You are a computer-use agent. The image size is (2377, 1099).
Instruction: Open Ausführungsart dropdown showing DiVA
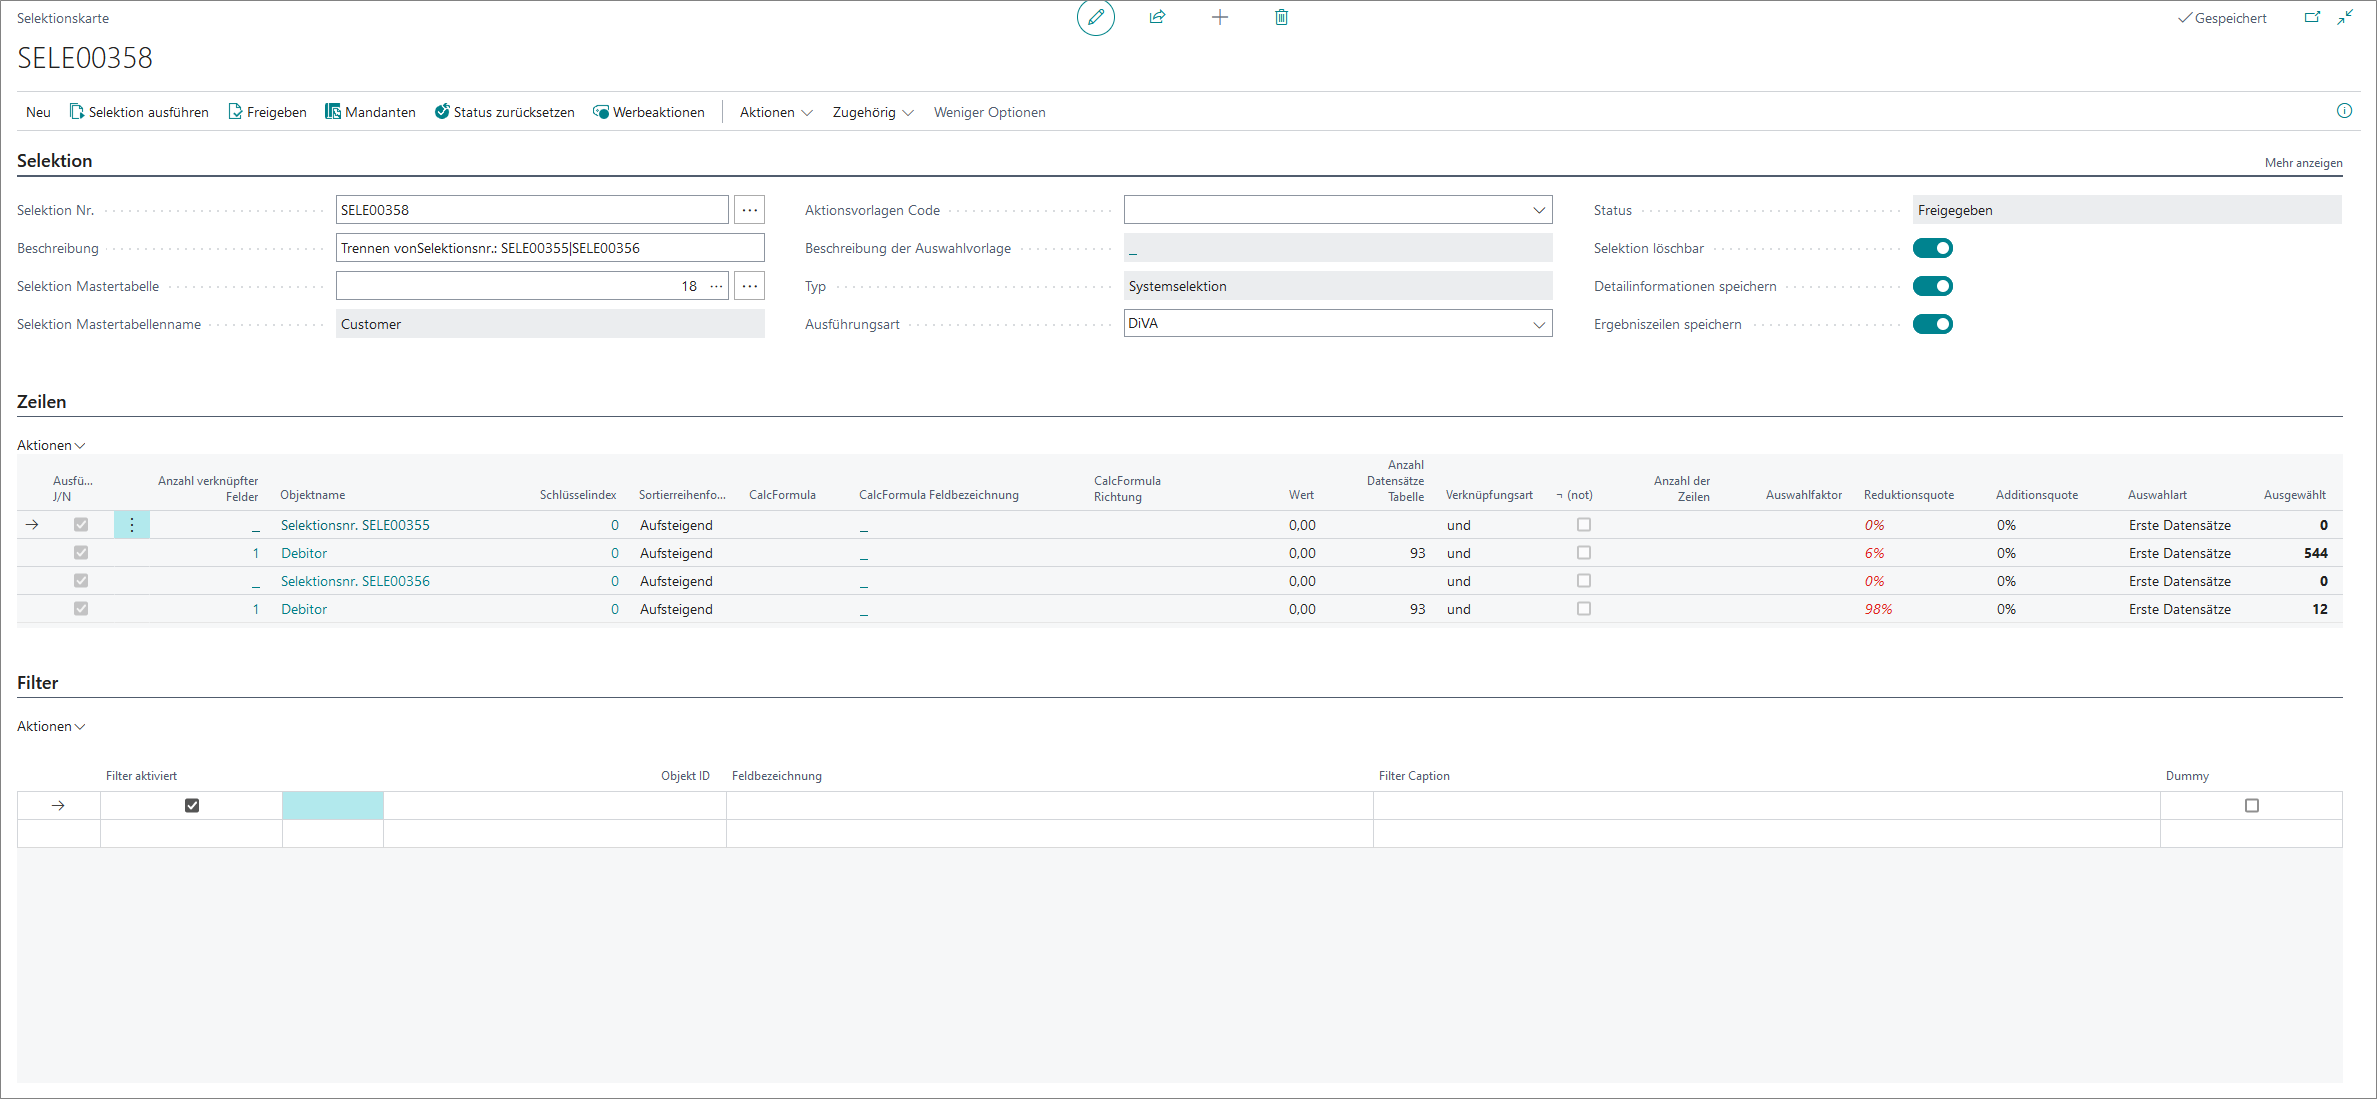coord(1539,324)
